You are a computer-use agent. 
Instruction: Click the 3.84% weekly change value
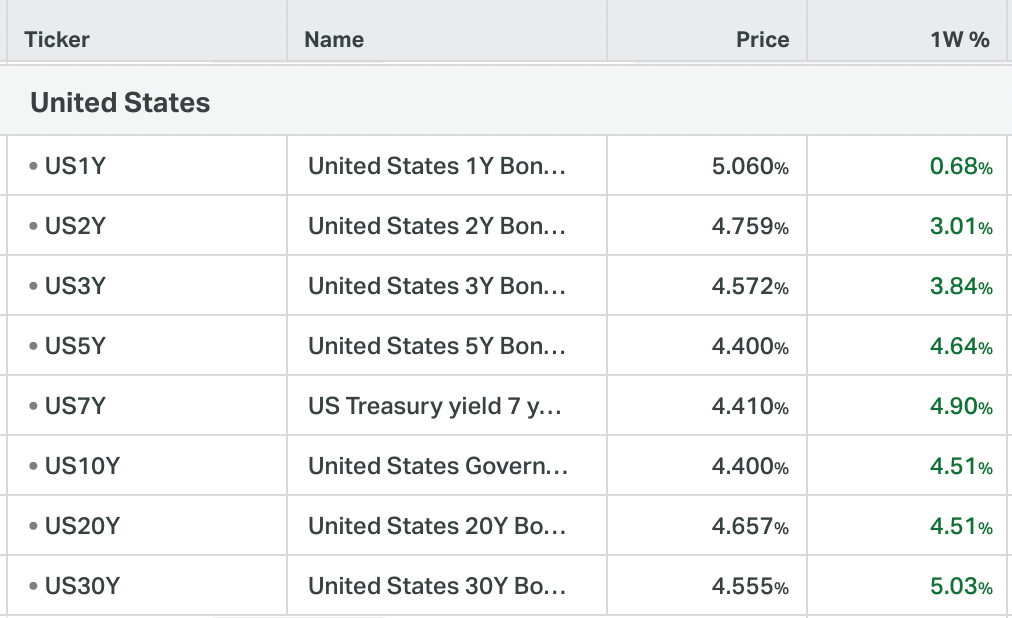(961, 286)
